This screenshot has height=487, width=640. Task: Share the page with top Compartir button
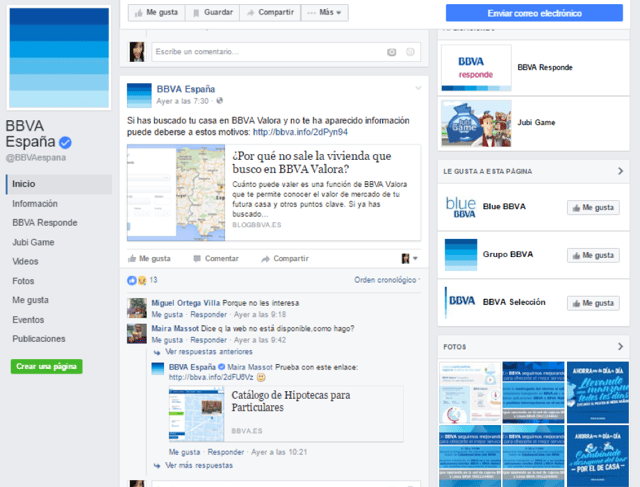coord(270,13)
